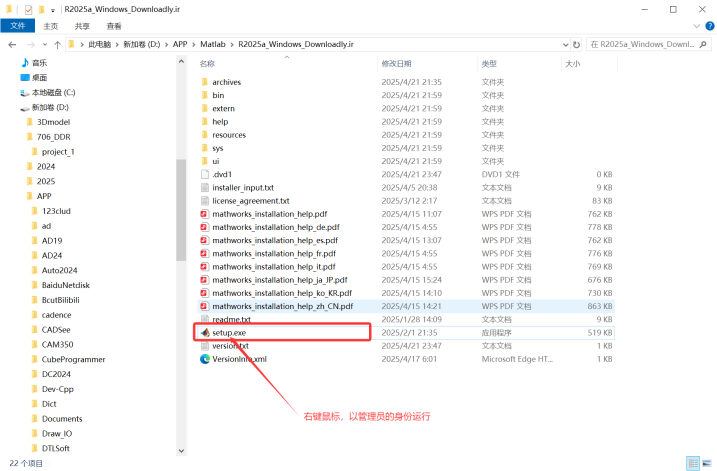Open 3Dmodel folder in navigation tree
Viewport: 717px width, 471px height.
pyautogui.click(x=54, y=122)
